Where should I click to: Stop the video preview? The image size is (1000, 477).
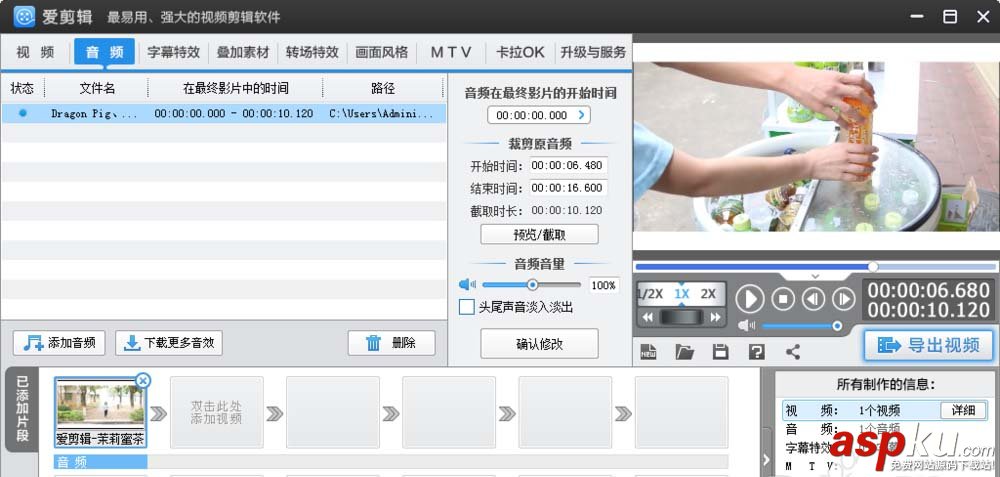coord(783,298)
